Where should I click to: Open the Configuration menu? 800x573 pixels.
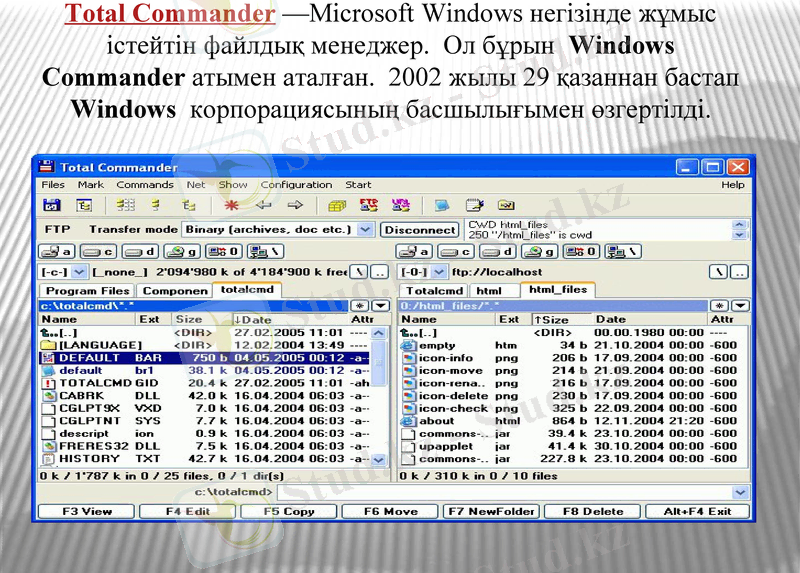point(296,185)
